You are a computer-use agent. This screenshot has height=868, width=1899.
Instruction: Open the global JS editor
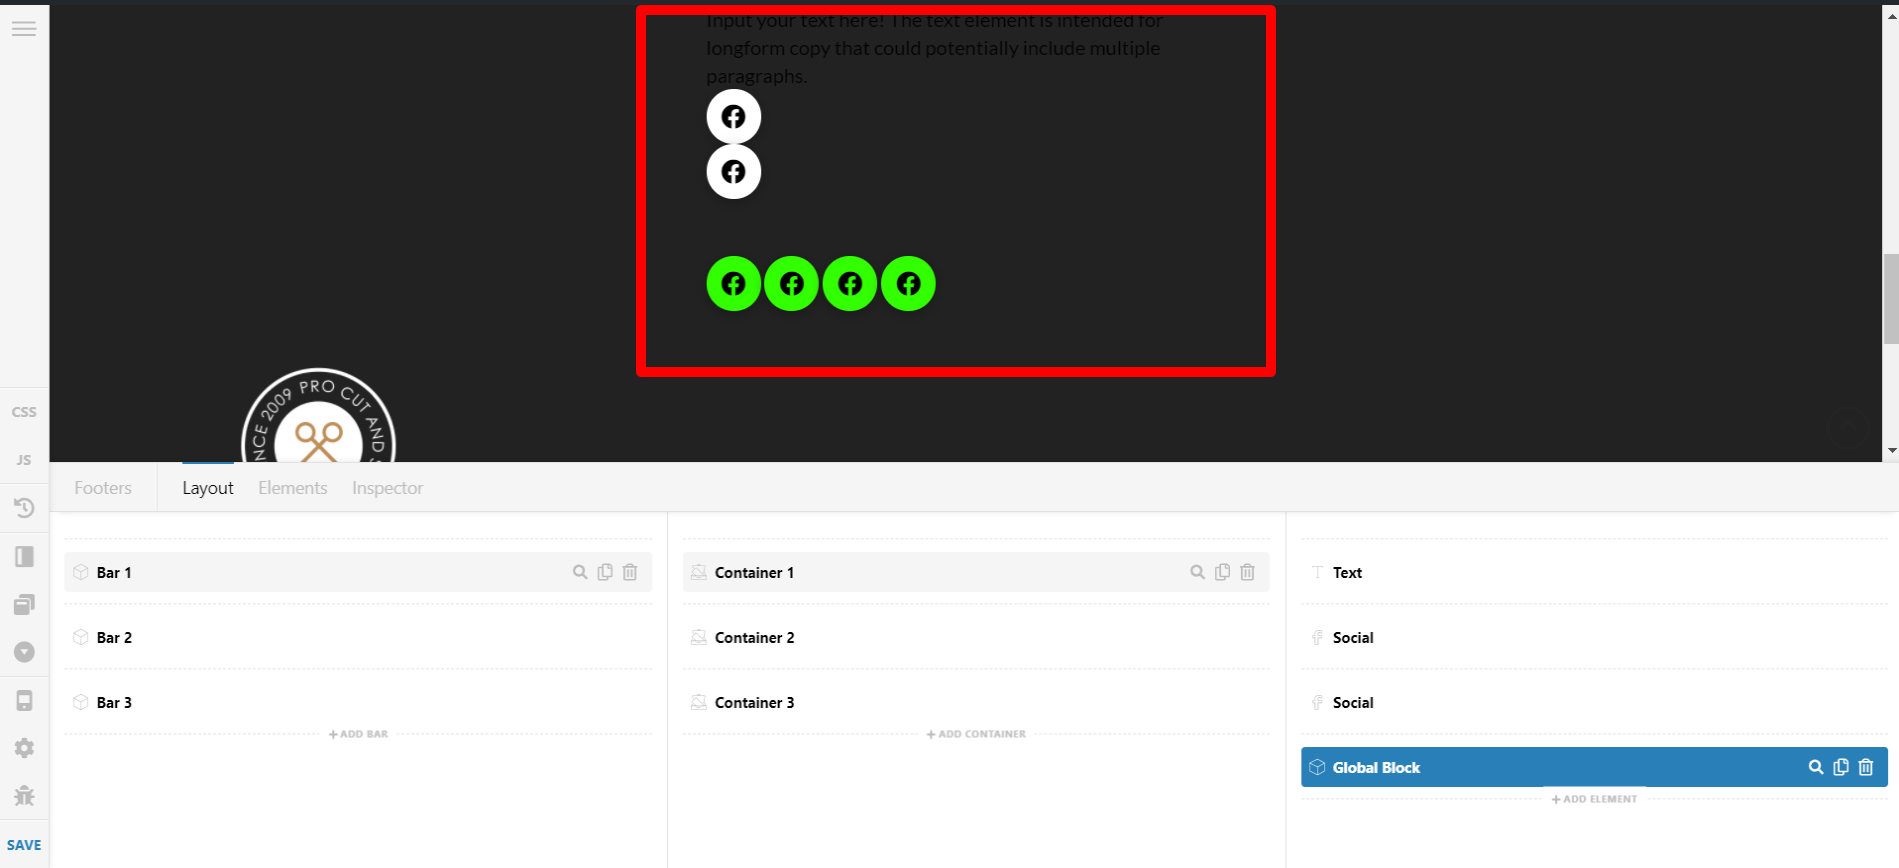(x=24, y=460)
